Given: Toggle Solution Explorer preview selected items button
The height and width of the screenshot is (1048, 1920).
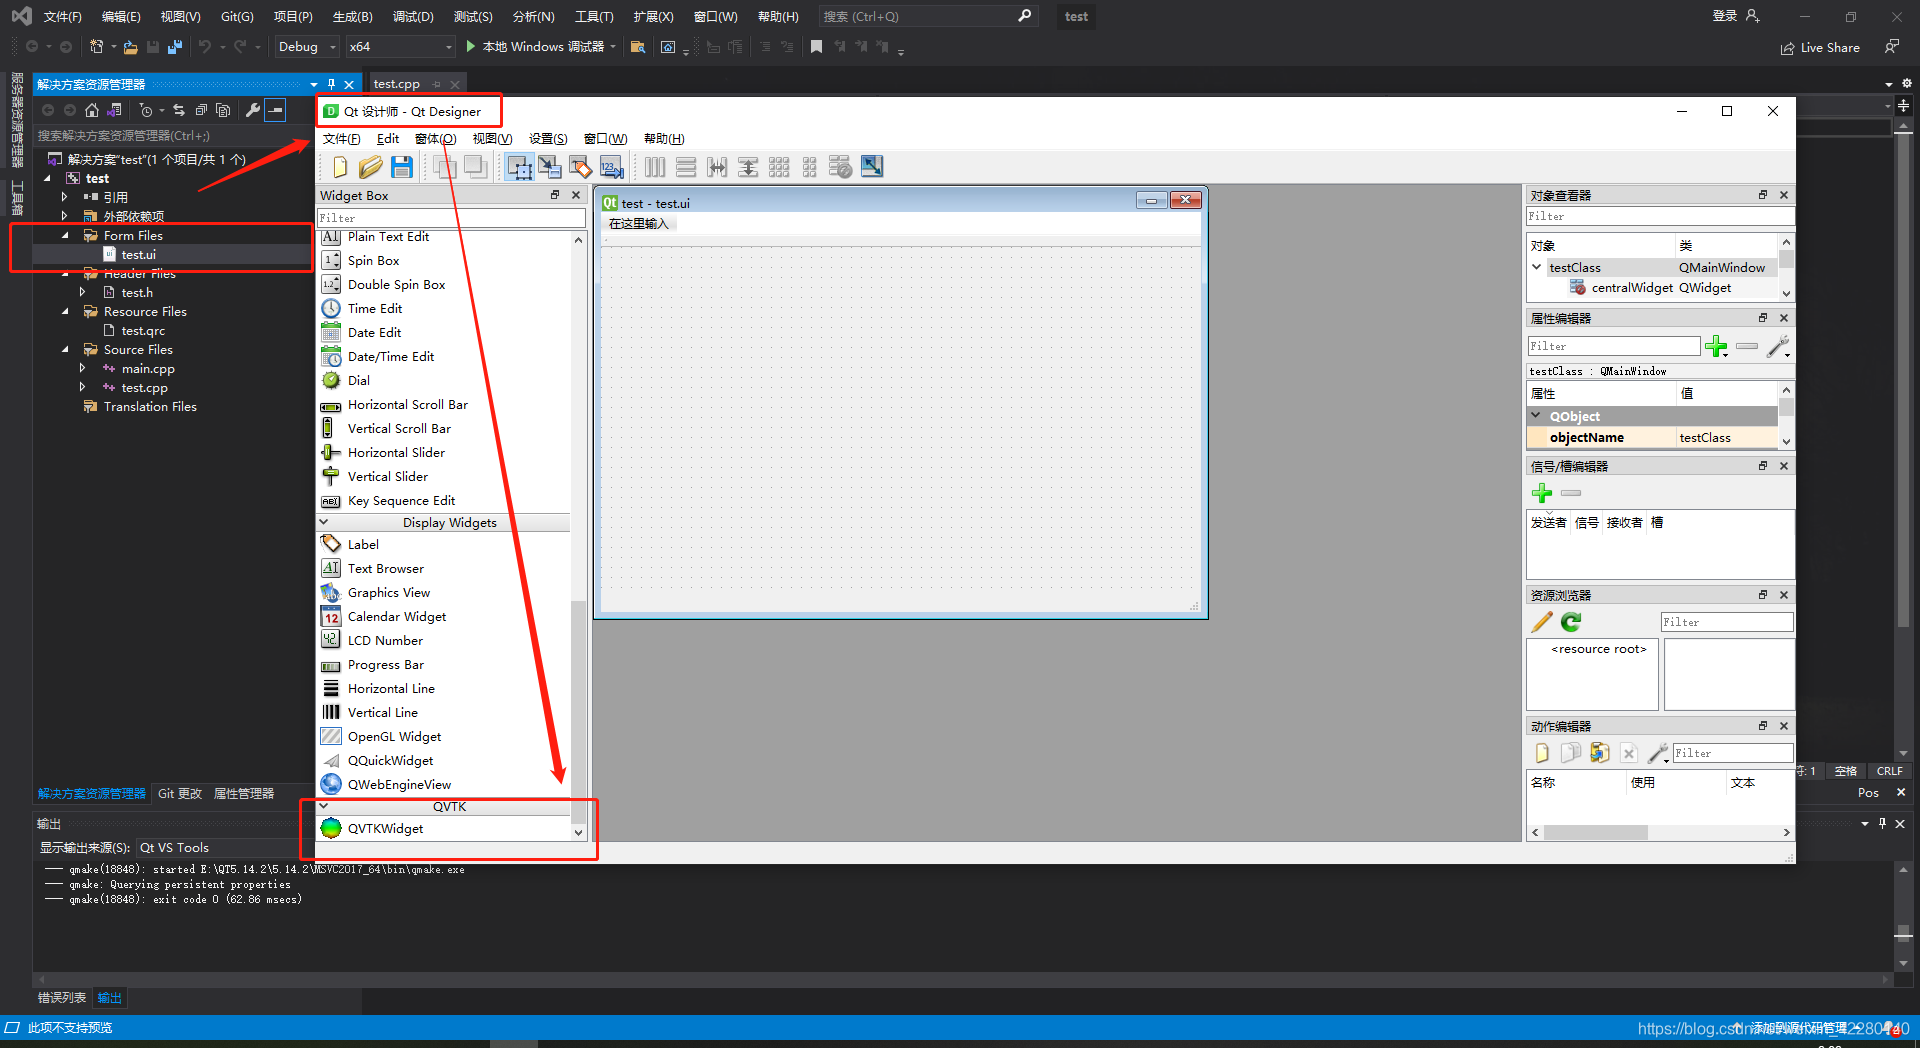Looking at the screenshot, I should click(275, 110).
